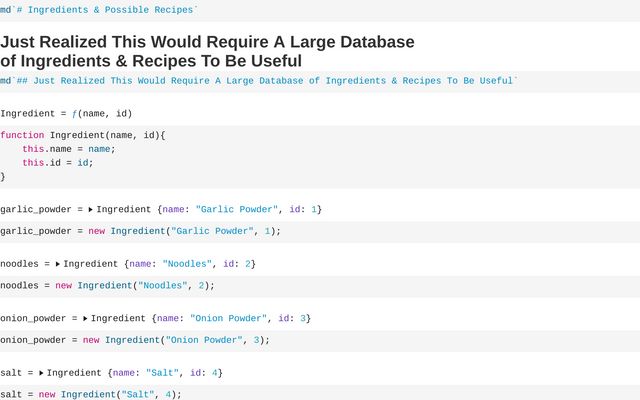Click the italic ƒ function symbol
Viewport: 640px width, 400px height.
click(74, 114)
